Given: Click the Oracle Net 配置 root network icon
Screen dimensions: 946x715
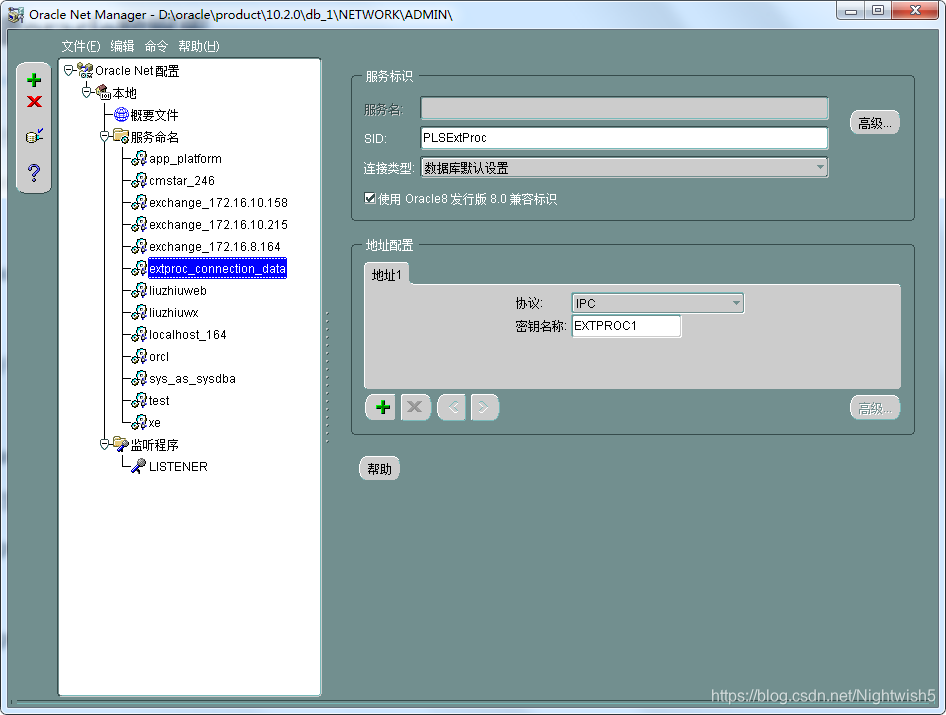Looking at the screenshot, I should 85,71.
